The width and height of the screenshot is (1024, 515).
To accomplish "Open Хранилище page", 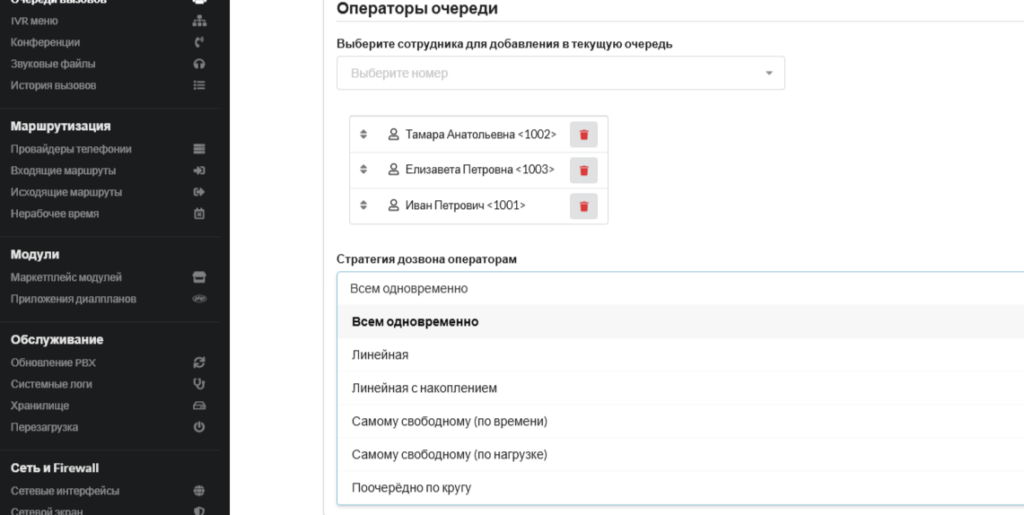I will pyautogui.click(x=40, y=406).
